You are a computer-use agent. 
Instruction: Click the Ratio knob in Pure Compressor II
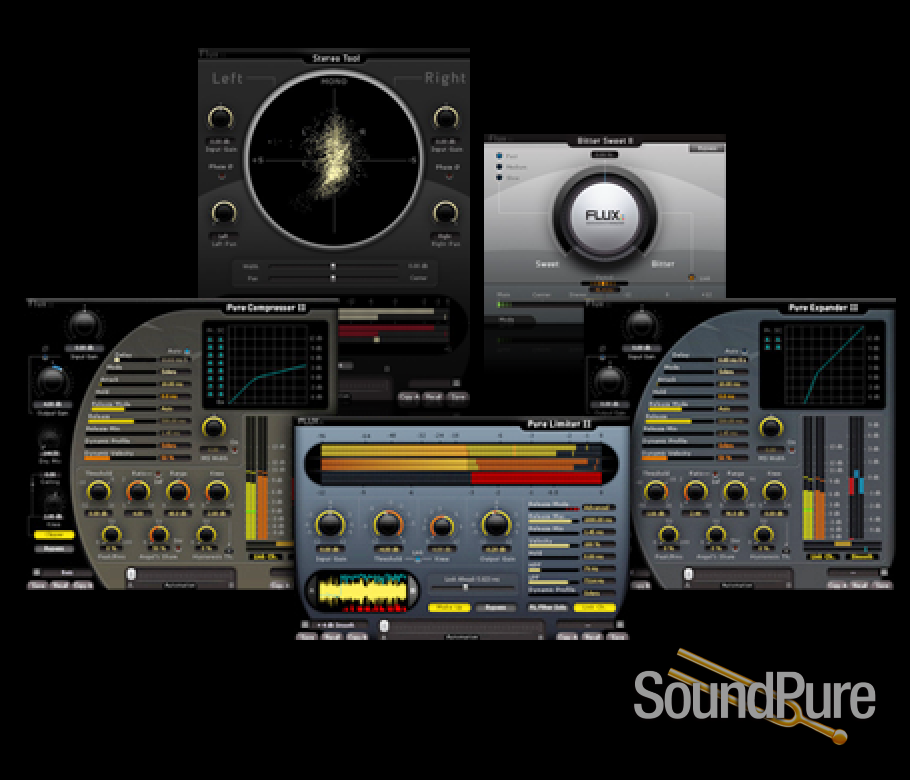point(138,492)
